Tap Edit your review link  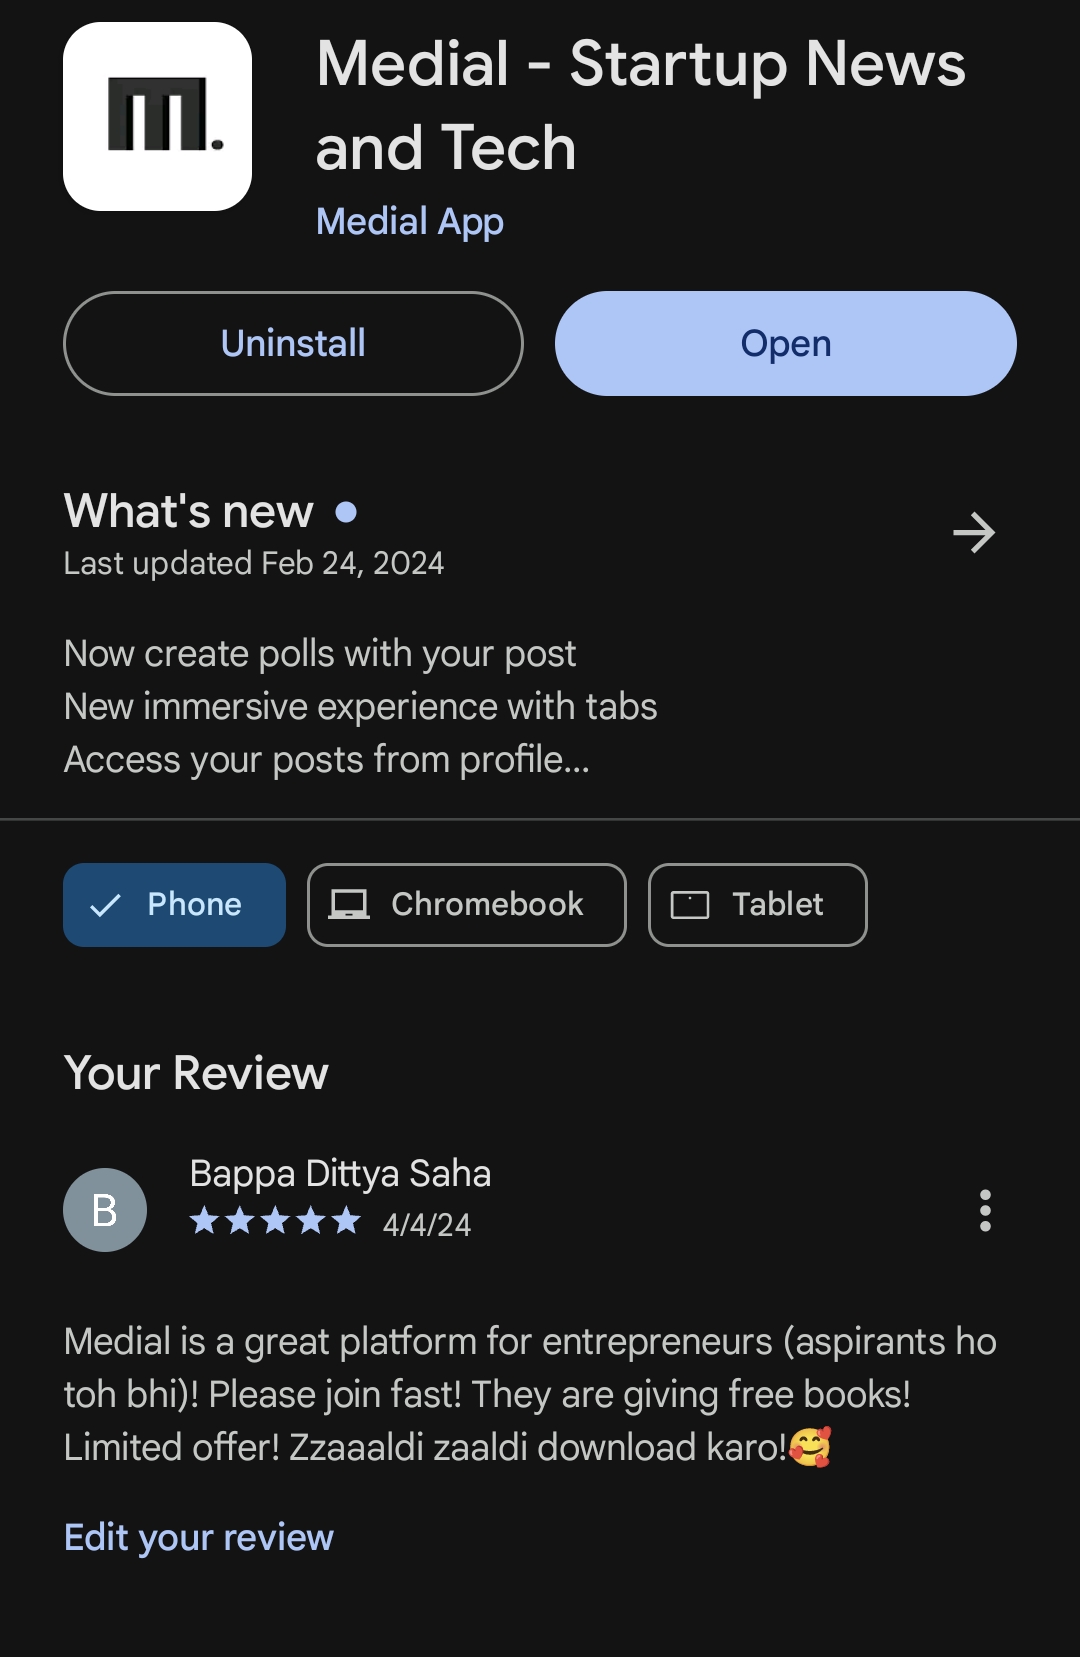click(198, 1537)
